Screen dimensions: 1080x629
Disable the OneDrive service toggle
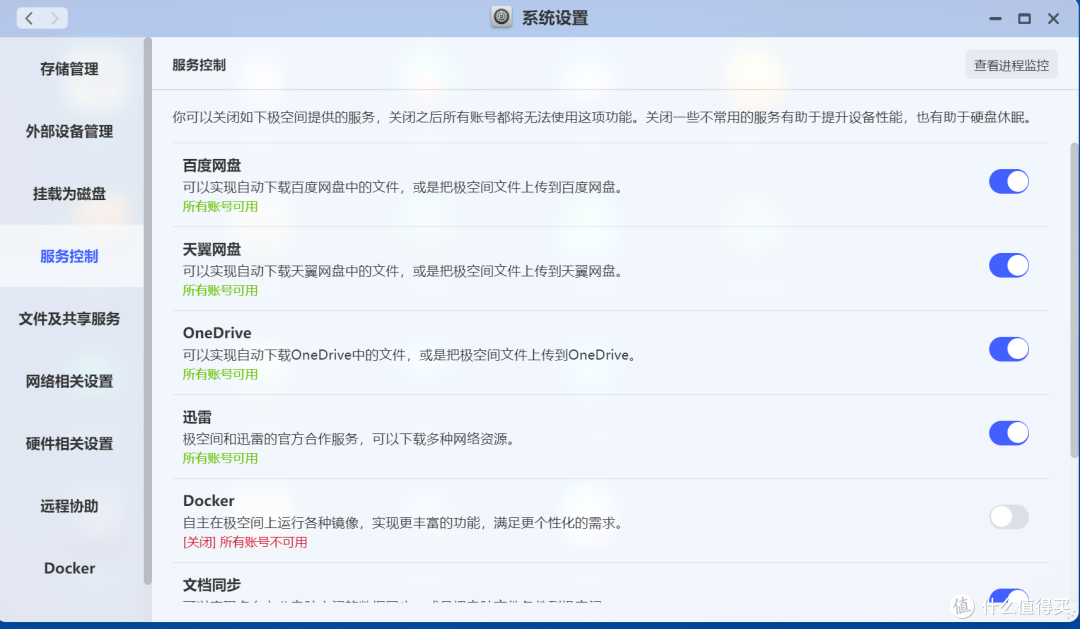(1008, 349)
